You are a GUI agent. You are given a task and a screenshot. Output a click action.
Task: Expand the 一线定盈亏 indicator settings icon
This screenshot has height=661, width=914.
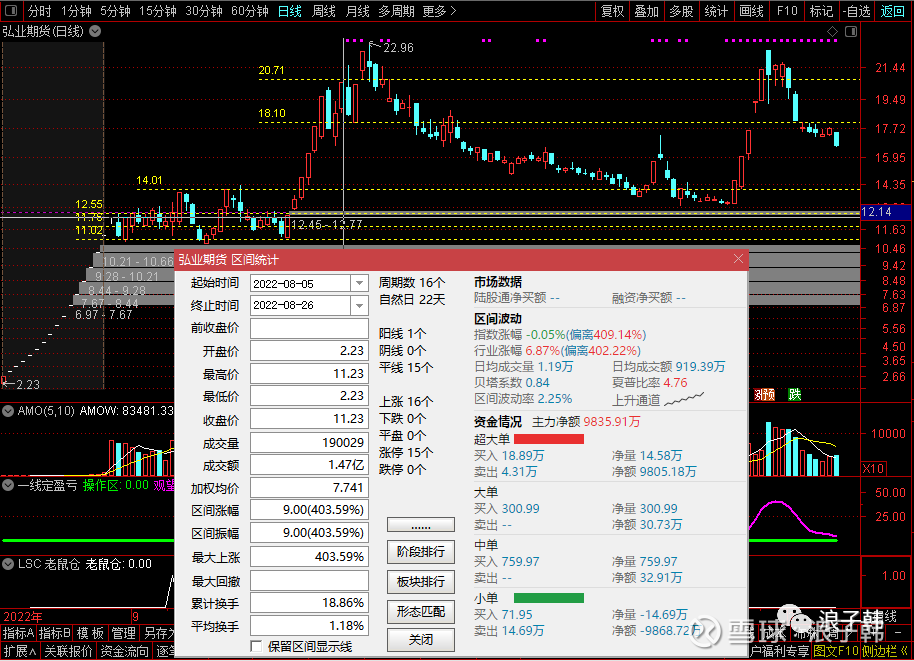tap(8, 485)
